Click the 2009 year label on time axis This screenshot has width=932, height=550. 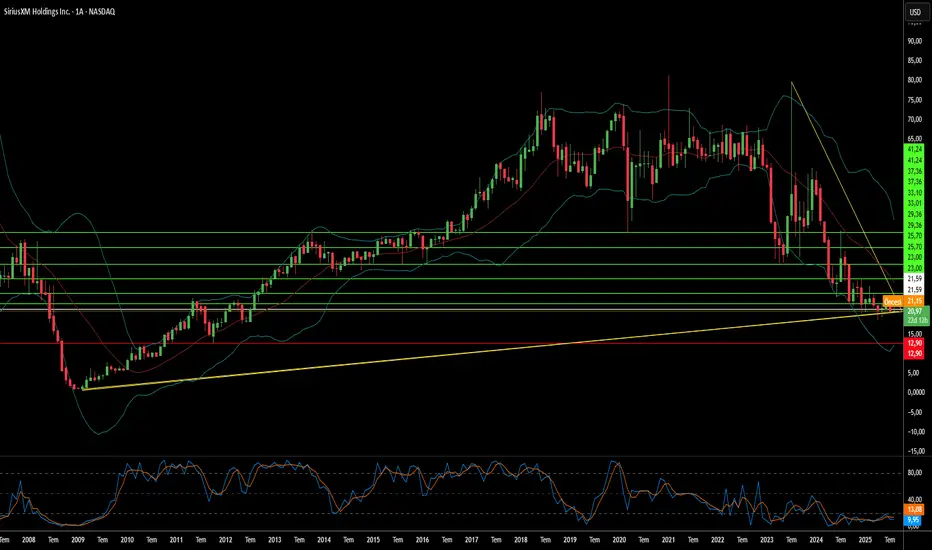[x=77, y=540]
